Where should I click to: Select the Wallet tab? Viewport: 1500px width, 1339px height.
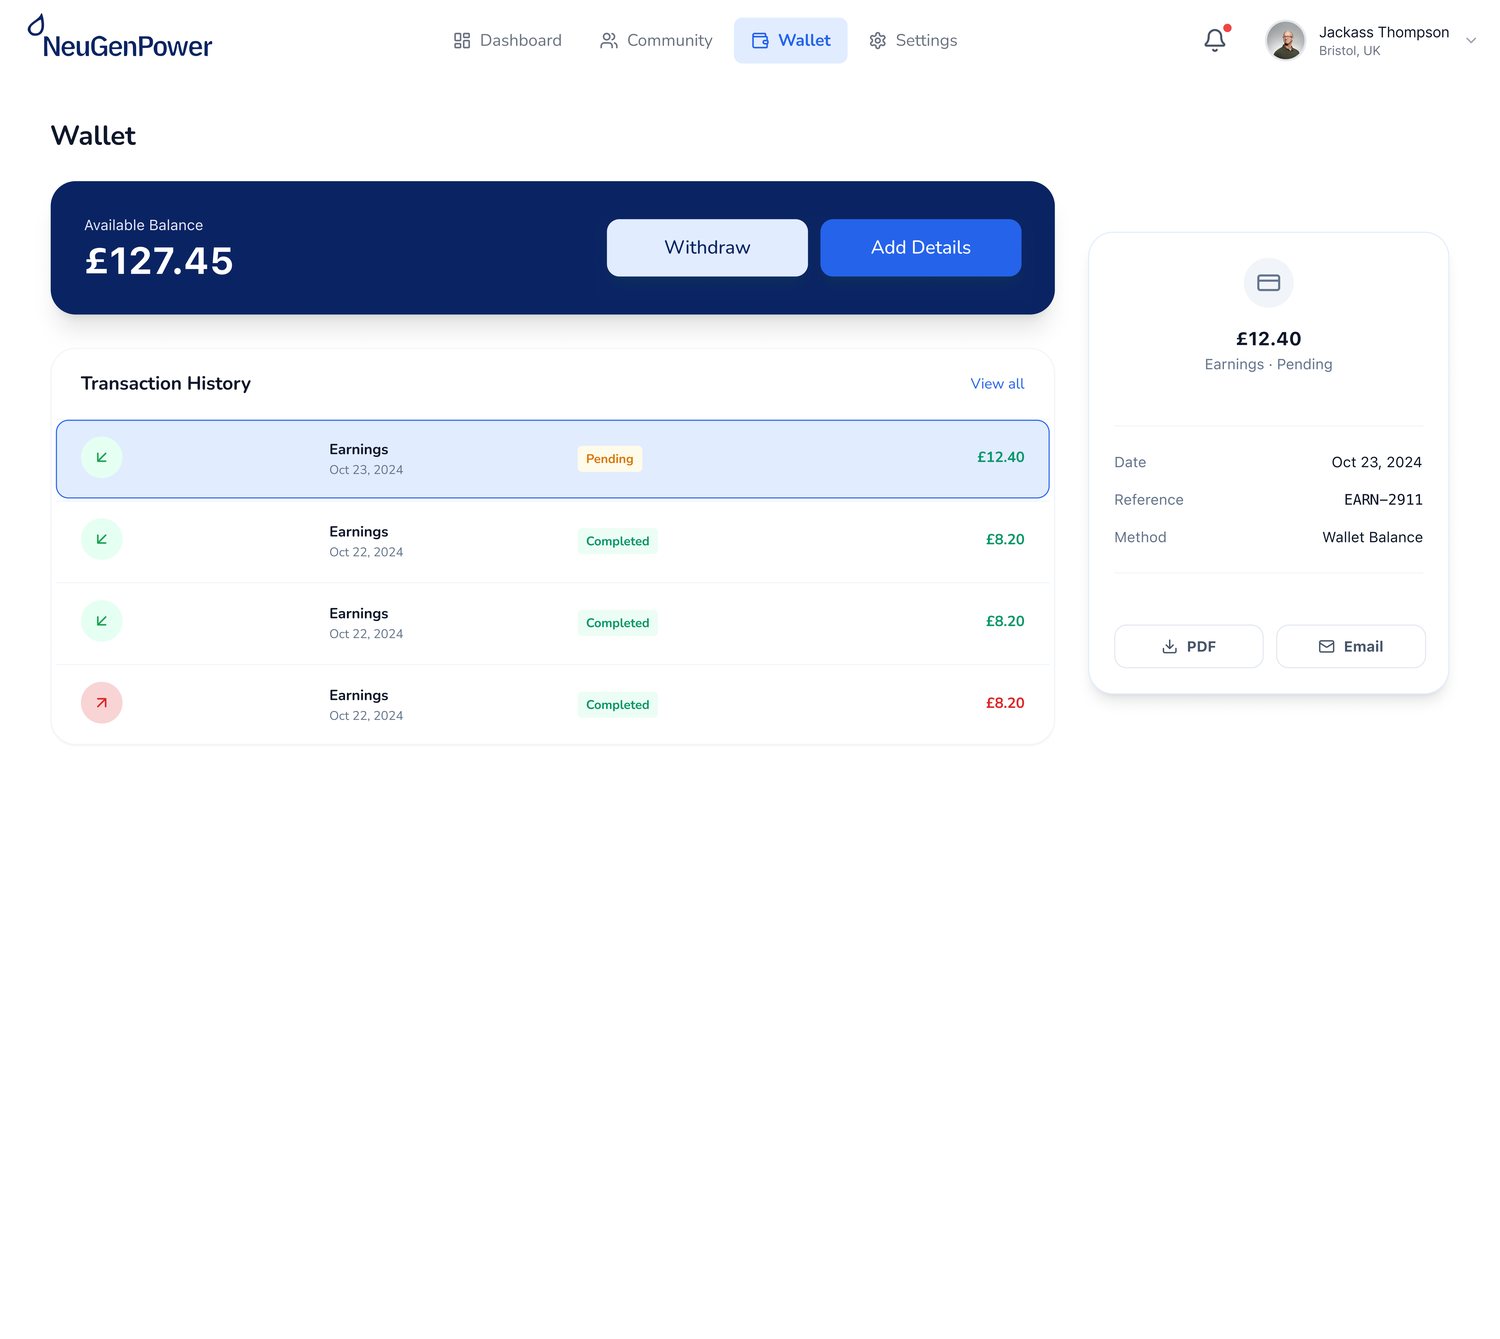coord(790,40)
